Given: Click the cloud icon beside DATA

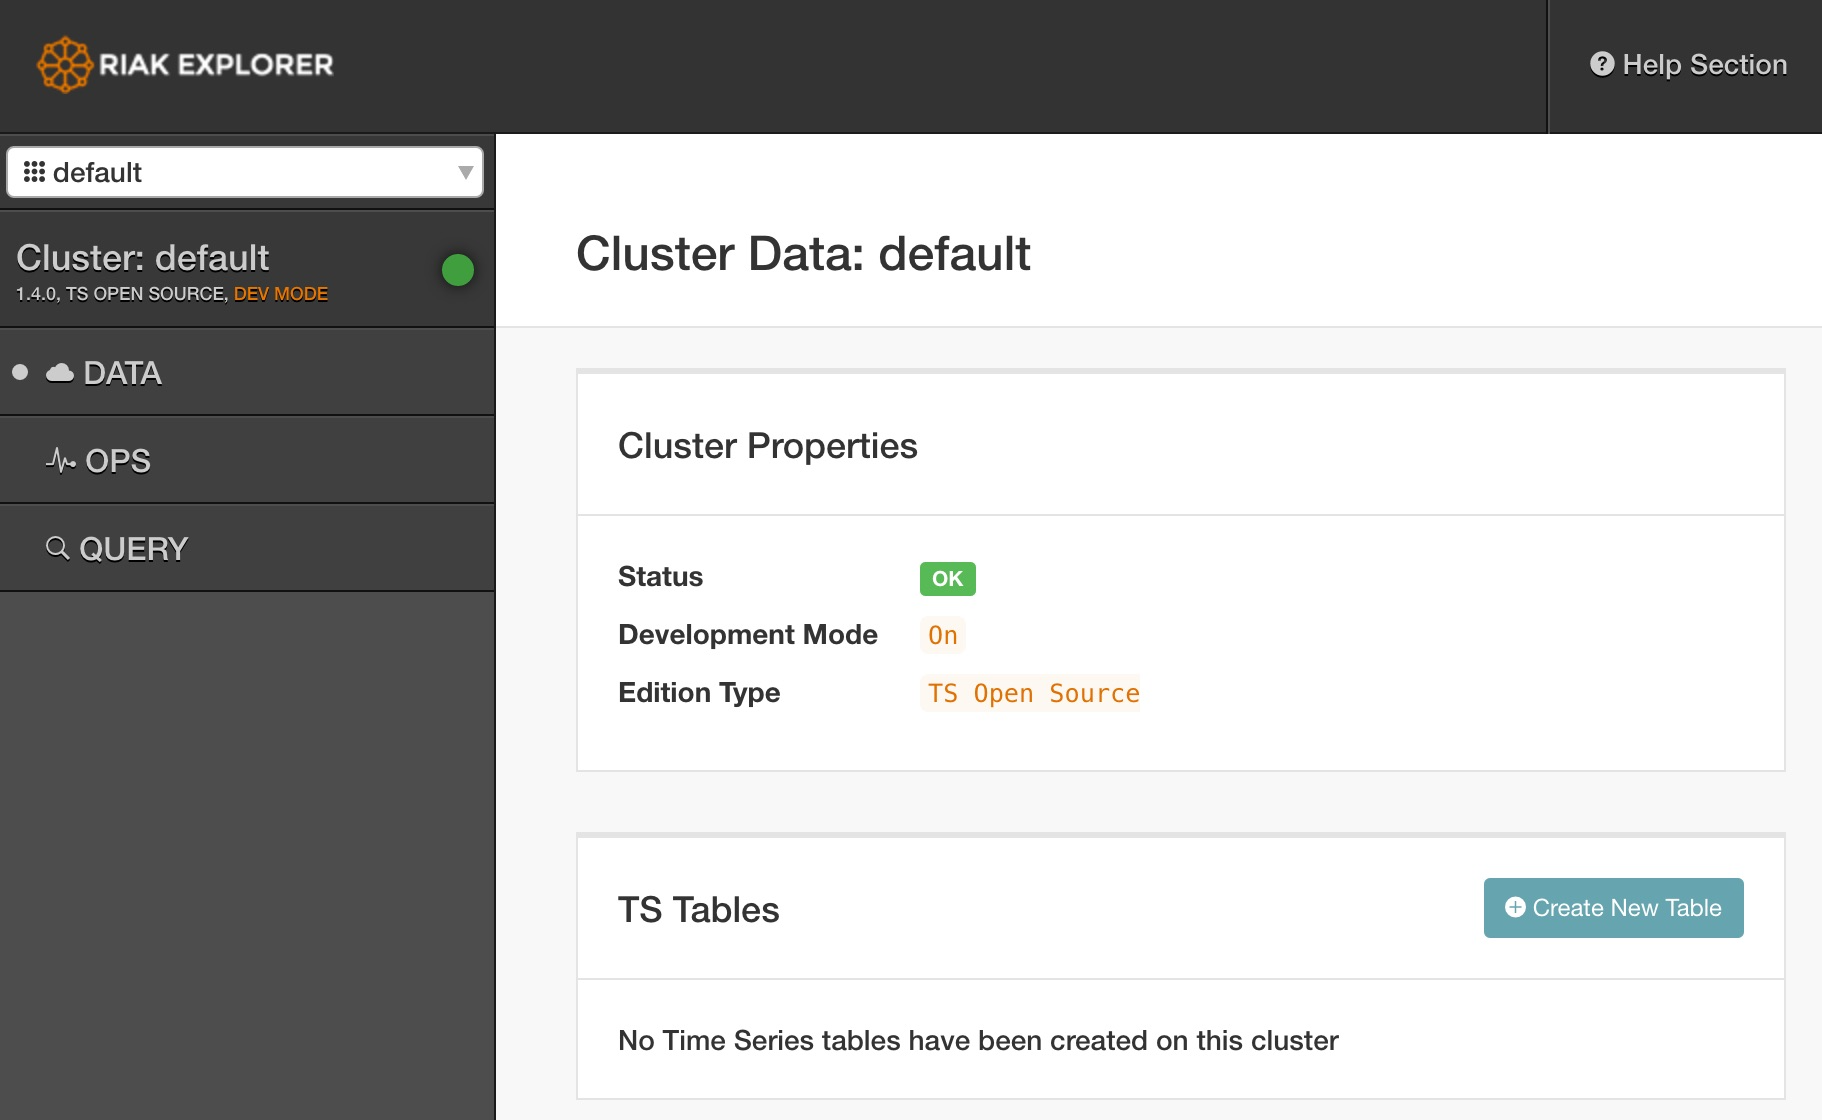Looking at the screenshot, I should (x=60, y=373).
